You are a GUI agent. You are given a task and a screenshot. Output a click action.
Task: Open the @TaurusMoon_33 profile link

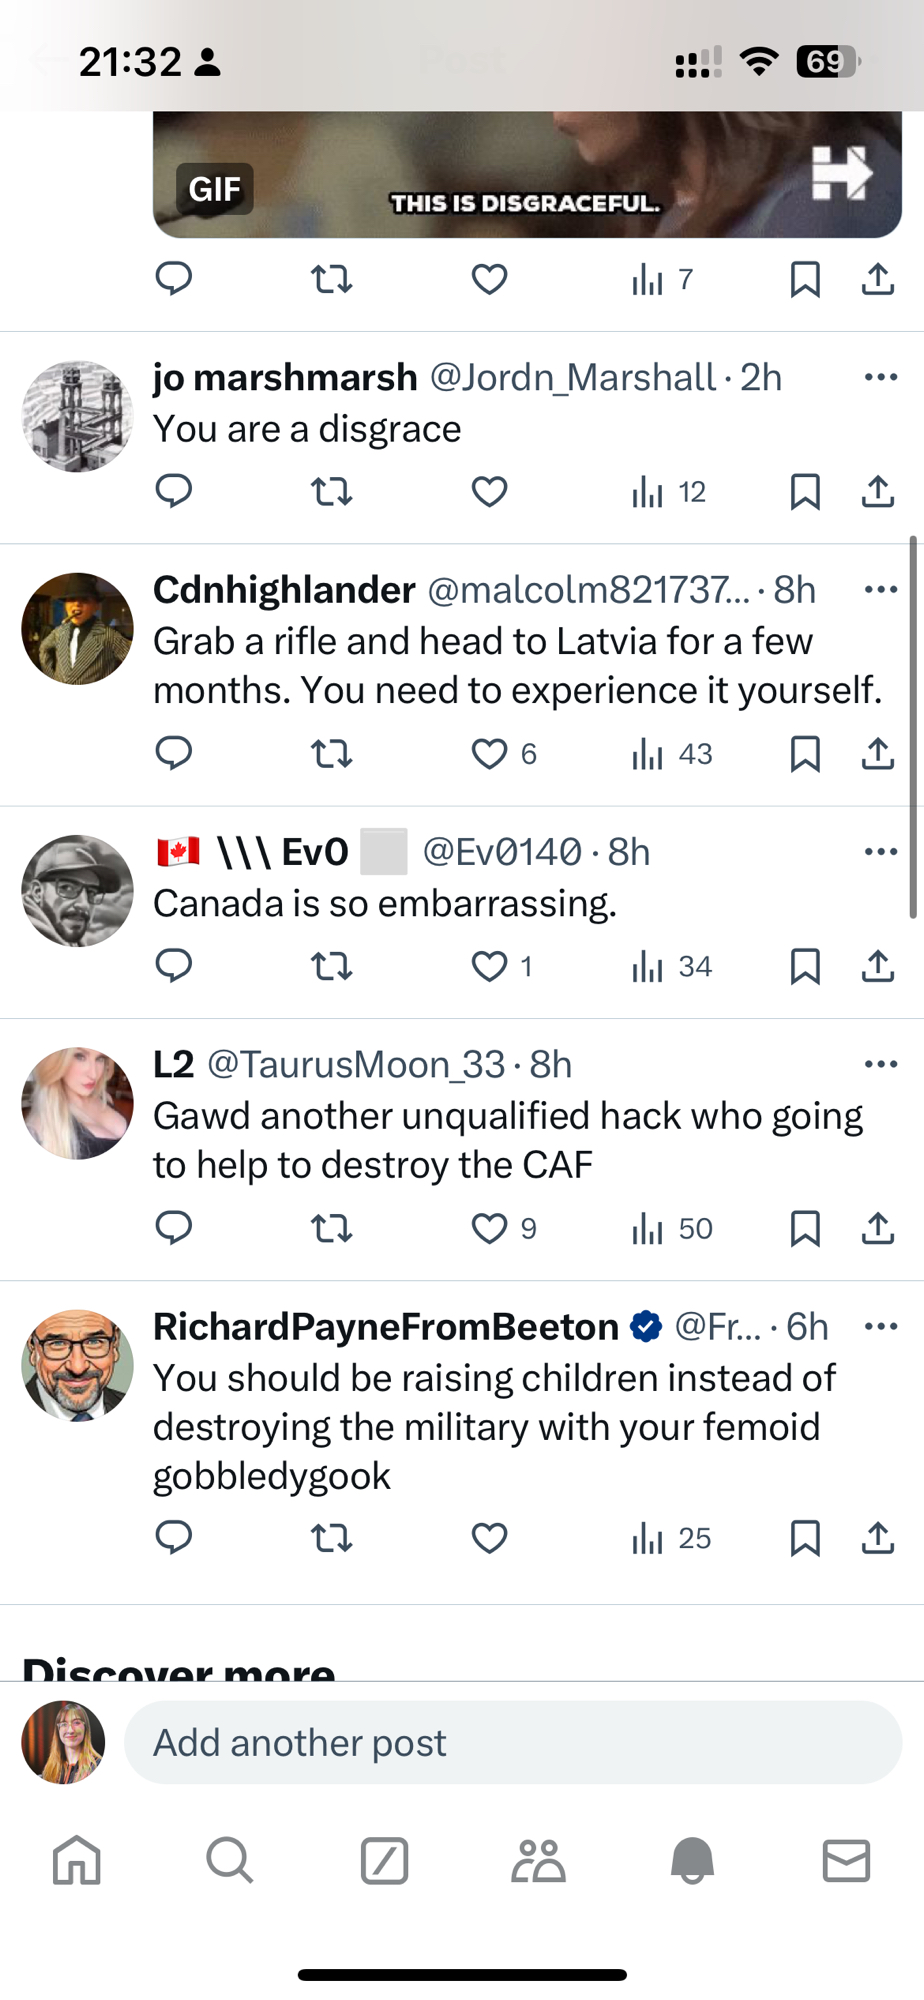pos(356,1065)
